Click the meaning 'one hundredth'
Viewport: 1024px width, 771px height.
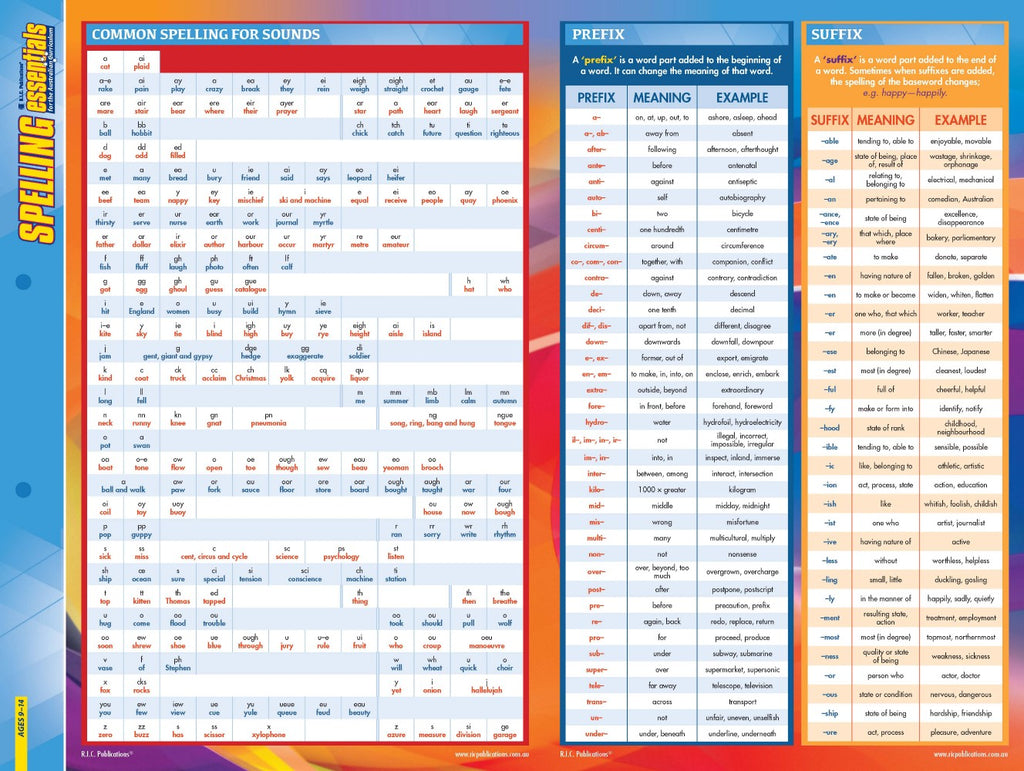coord(662,230)
